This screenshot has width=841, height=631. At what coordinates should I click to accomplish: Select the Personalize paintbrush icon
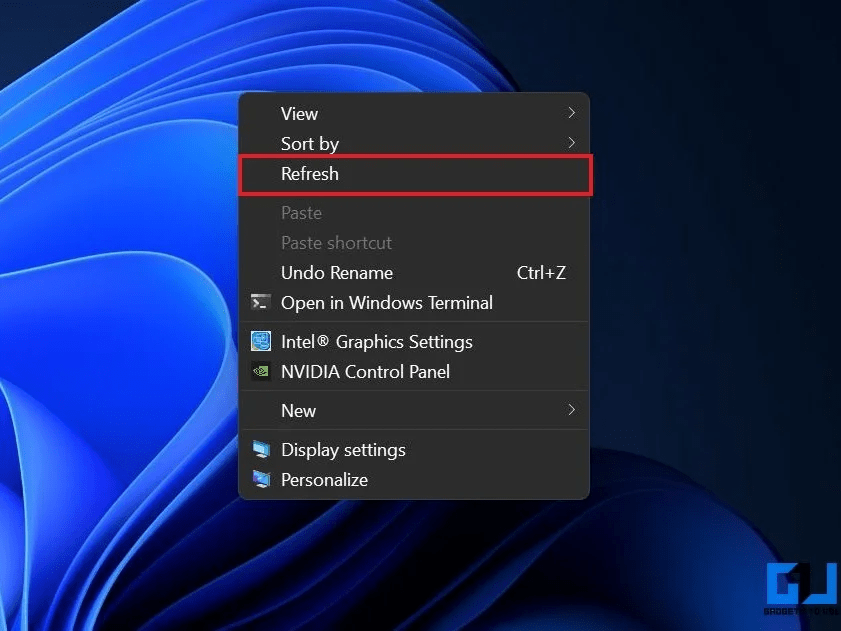click(x=260, y=480)
